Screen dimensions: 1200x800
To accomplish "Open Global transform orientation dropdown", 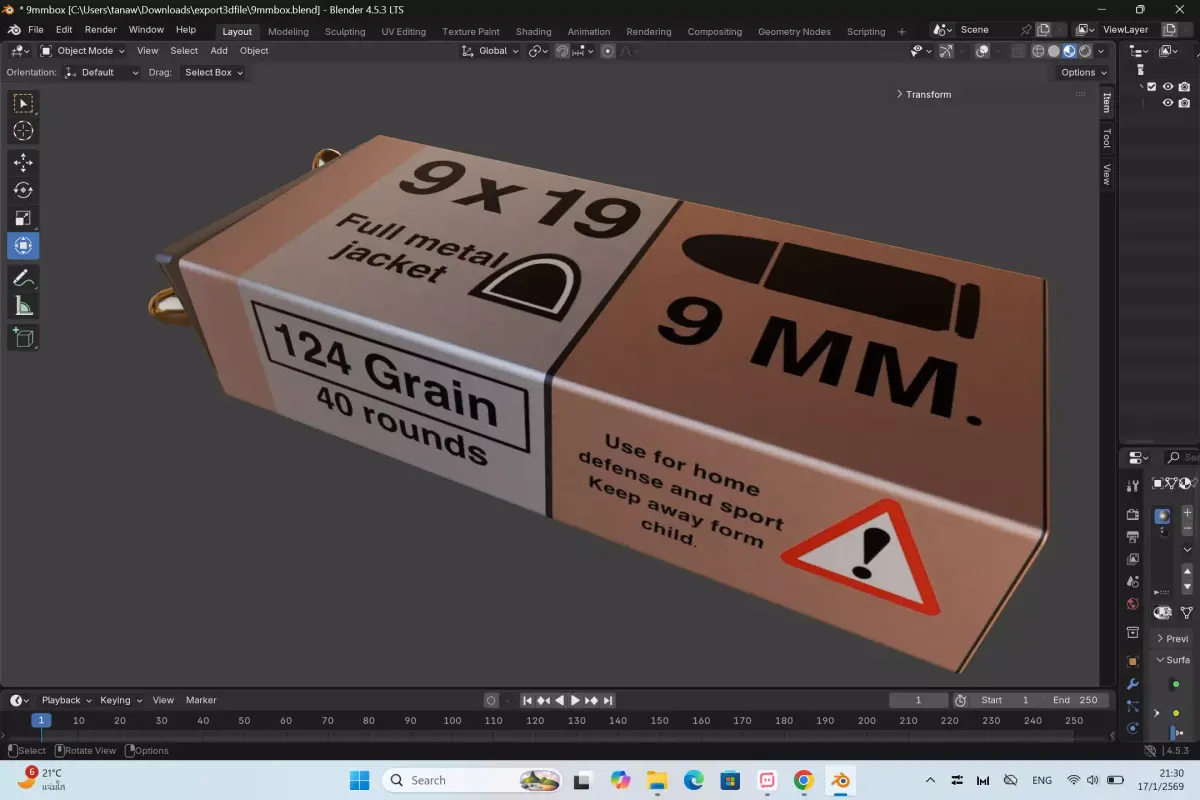I will 491,51.
